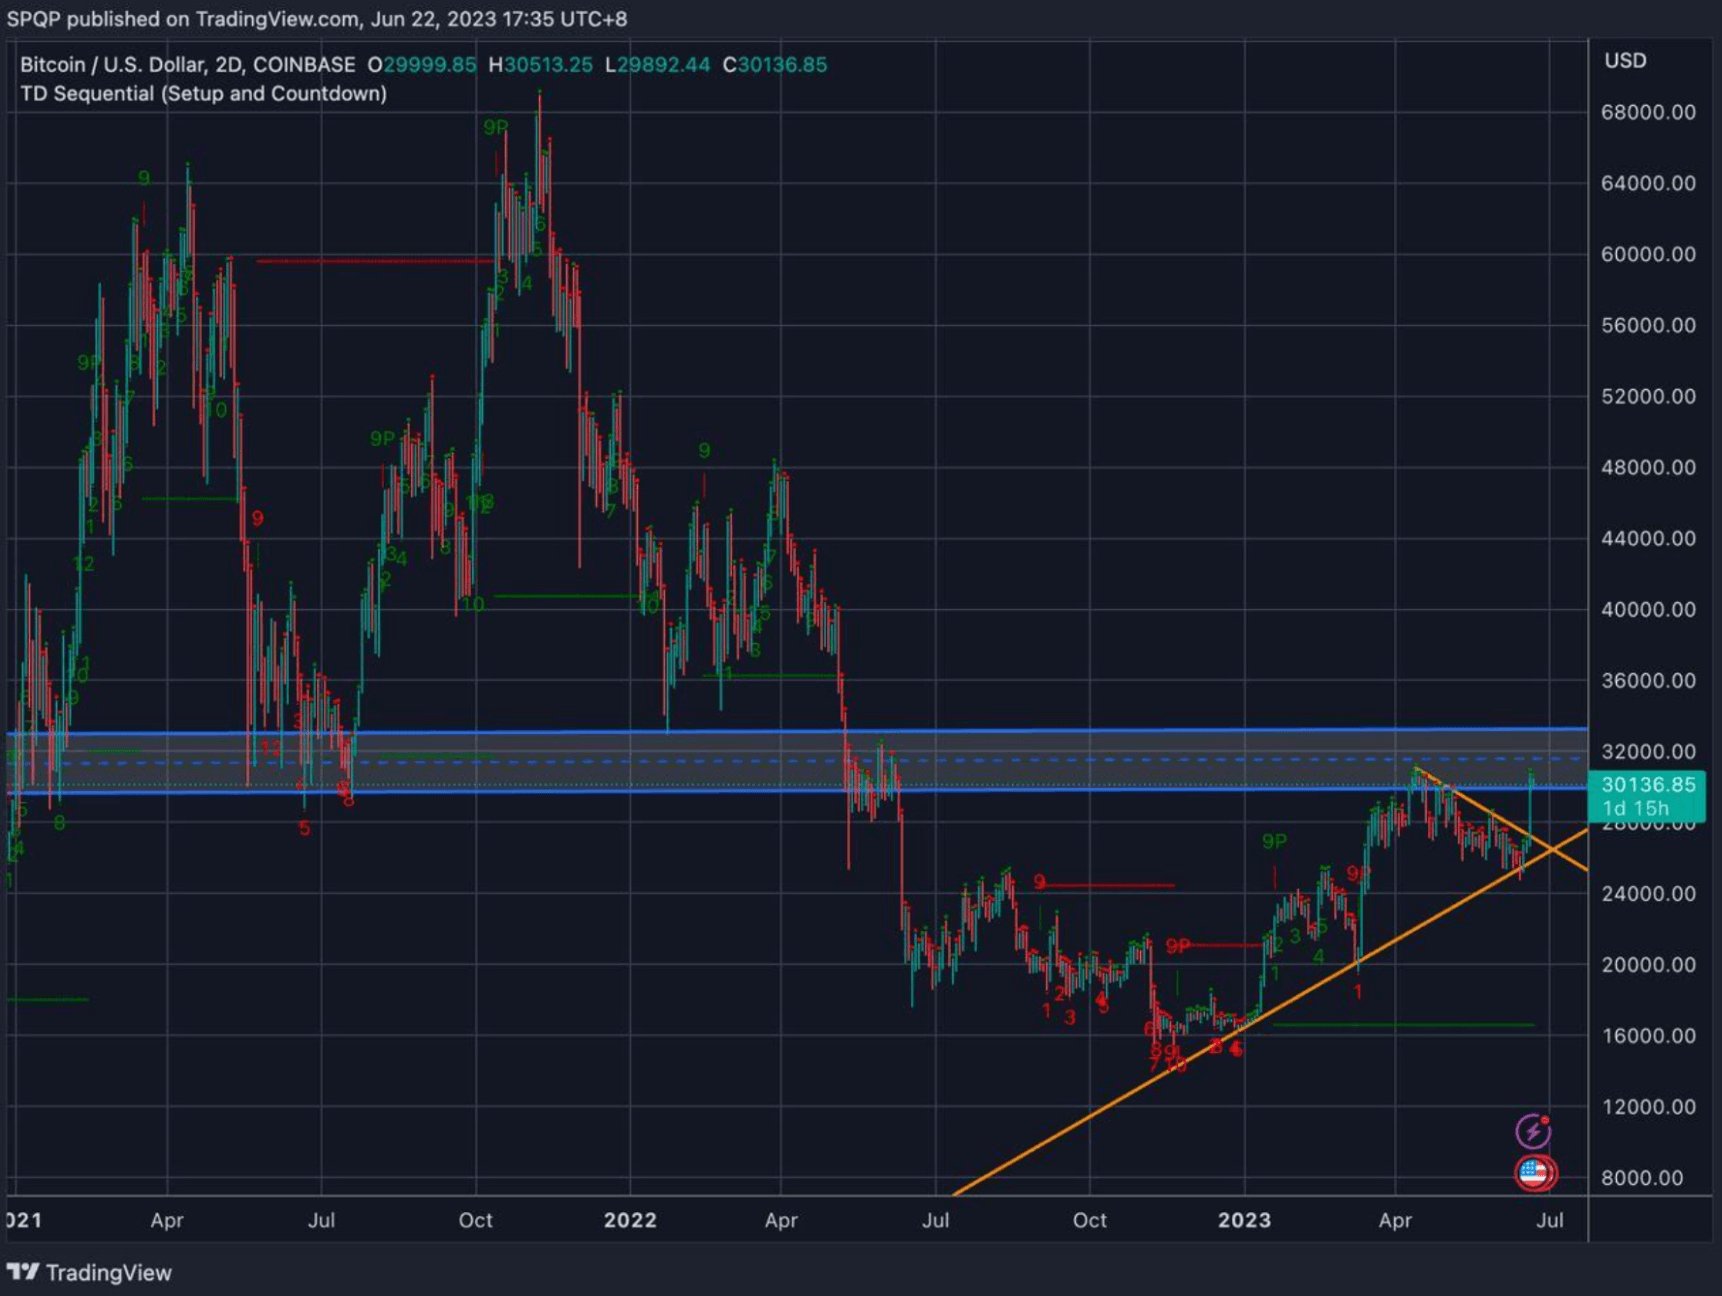The height and width of the screenshot is (1296, 1722).
Task: Toggle the USD currency label on price scale
Action: (x=1627, y=60)
